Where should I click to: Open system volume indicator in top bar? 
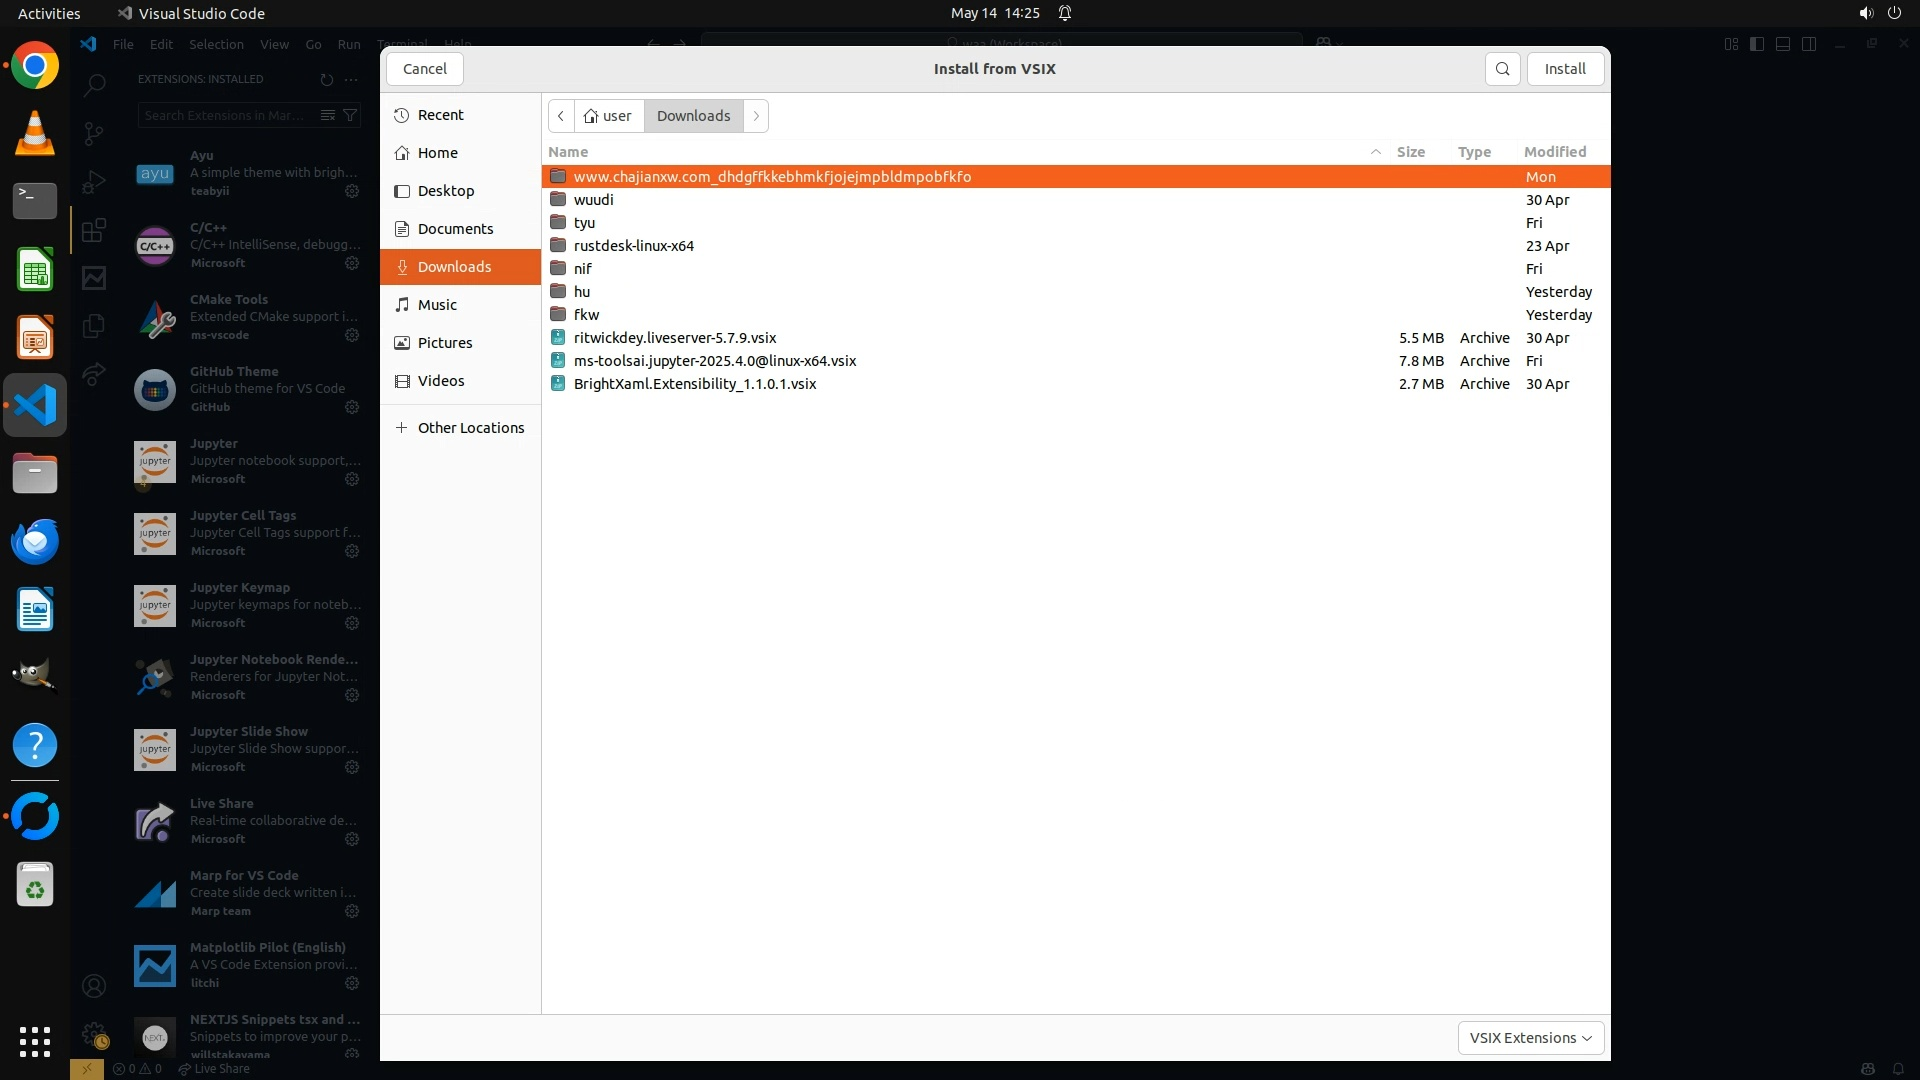(x=1865, y=13)
